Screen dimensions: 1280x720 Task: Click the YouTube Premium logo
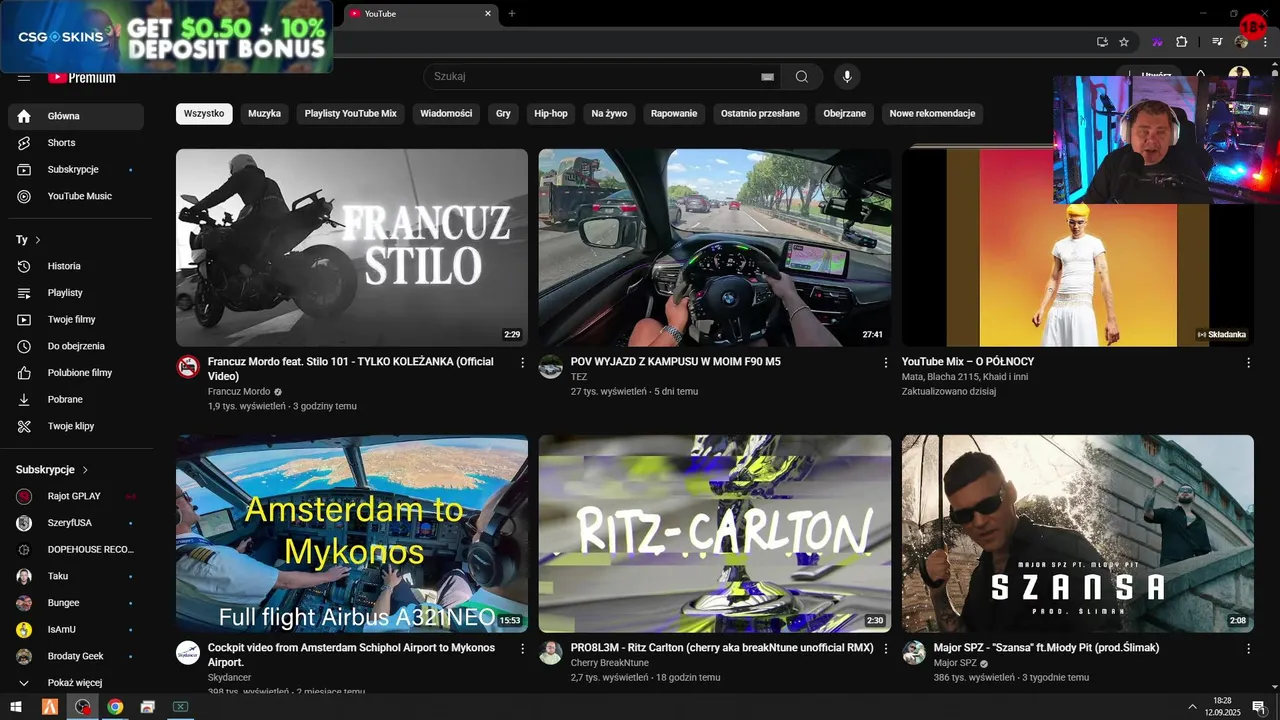(x=82, y=77)
